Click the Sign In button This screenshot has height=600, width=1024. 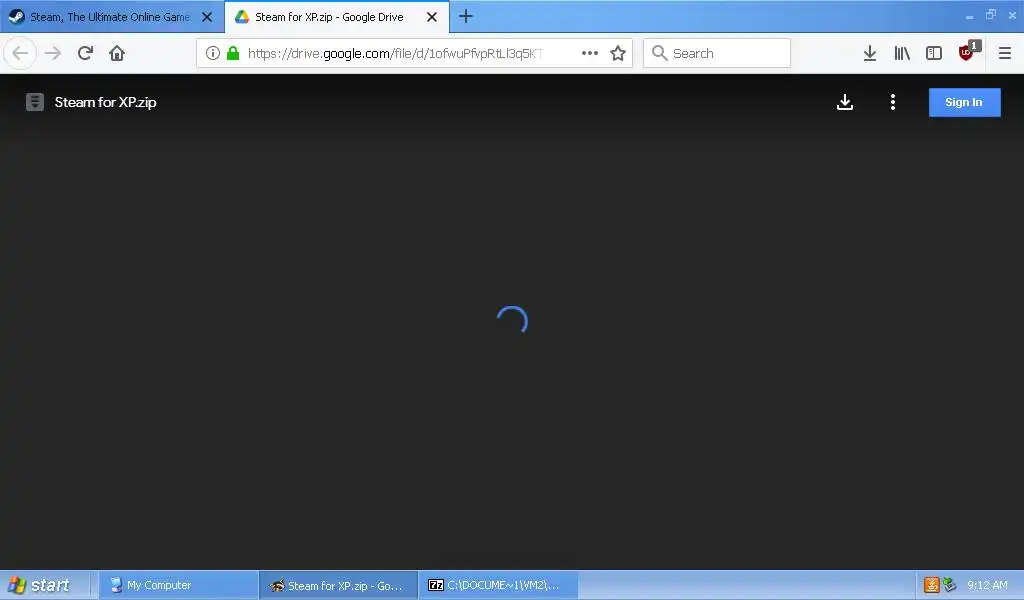(x=965, y=102)
